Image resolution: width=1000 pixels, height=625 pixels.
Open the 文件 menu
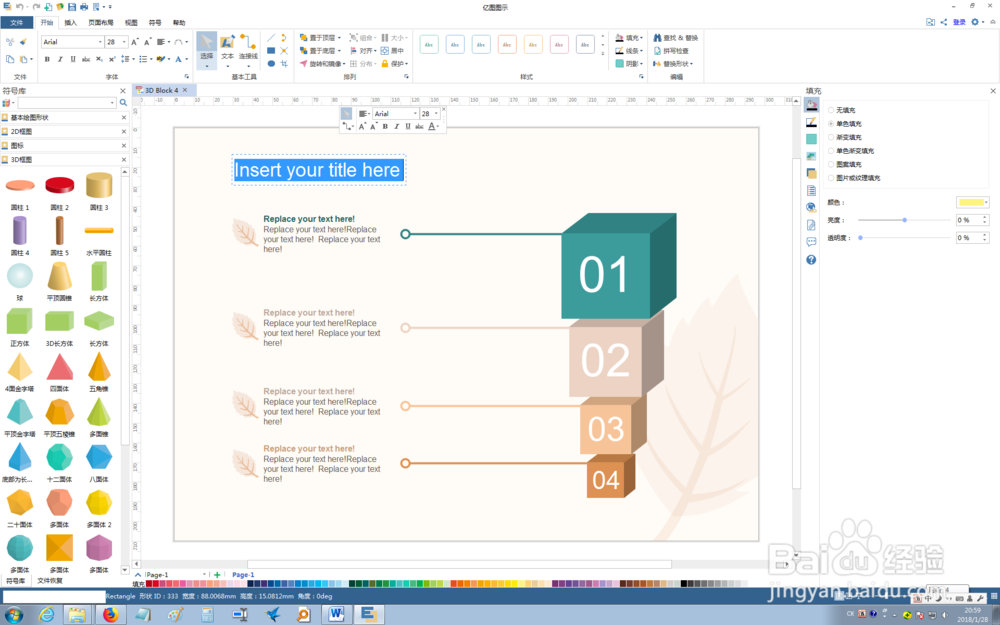[17, 22]
